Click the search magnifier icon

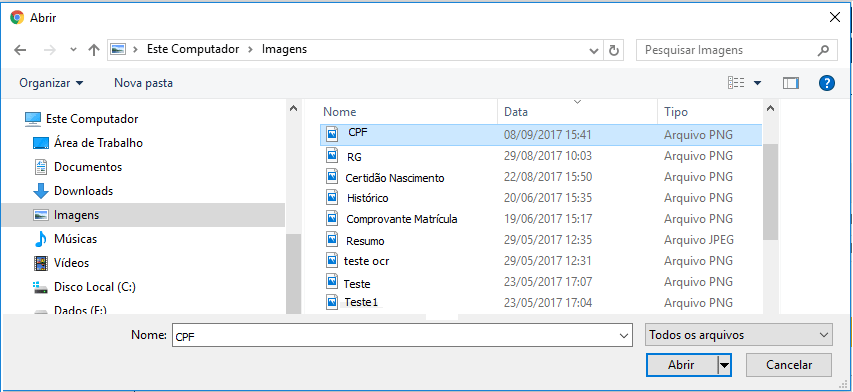click(x=824, y=51)
